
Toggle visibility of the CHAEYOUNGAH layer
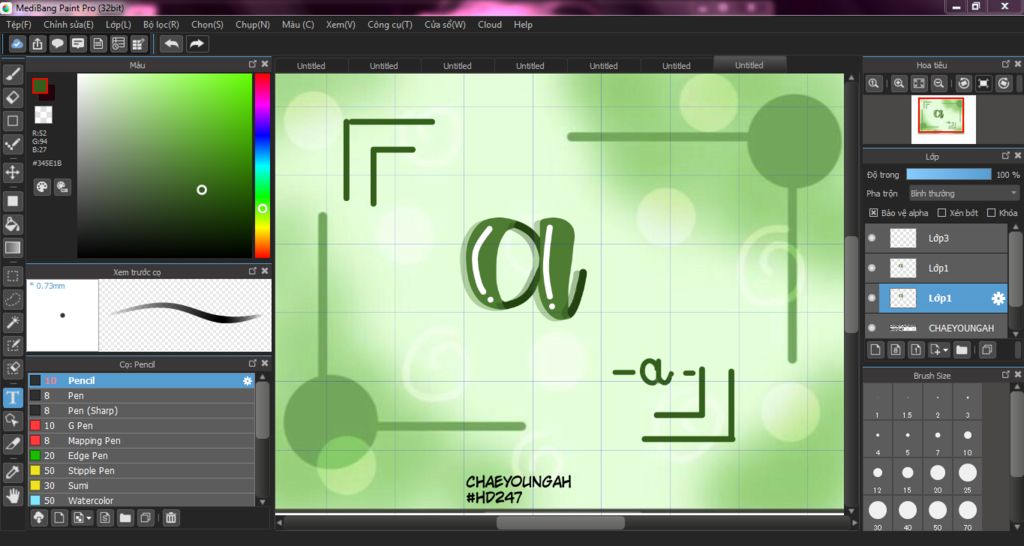872,328
